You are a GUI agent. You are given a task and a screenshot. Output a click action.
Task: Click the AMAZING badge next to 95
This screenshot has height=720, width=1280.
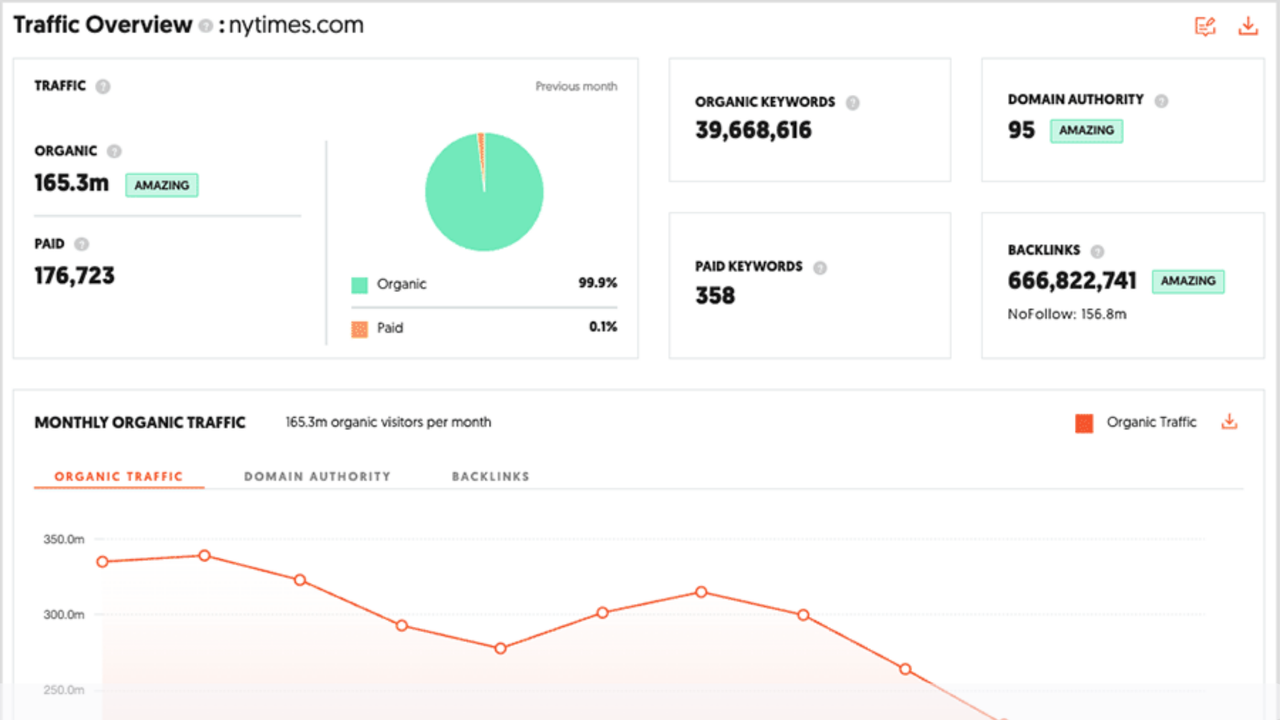coord(1086,131)
